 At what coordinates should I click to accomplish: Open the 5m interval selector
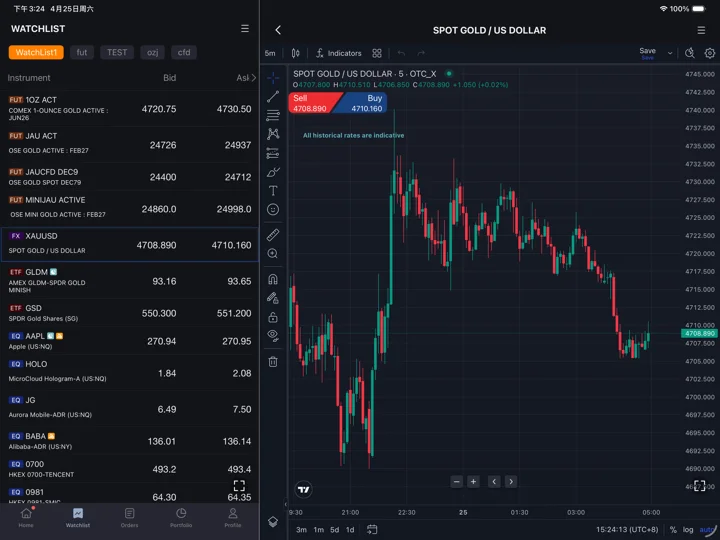pyautogui.click(x=270, y=53)
